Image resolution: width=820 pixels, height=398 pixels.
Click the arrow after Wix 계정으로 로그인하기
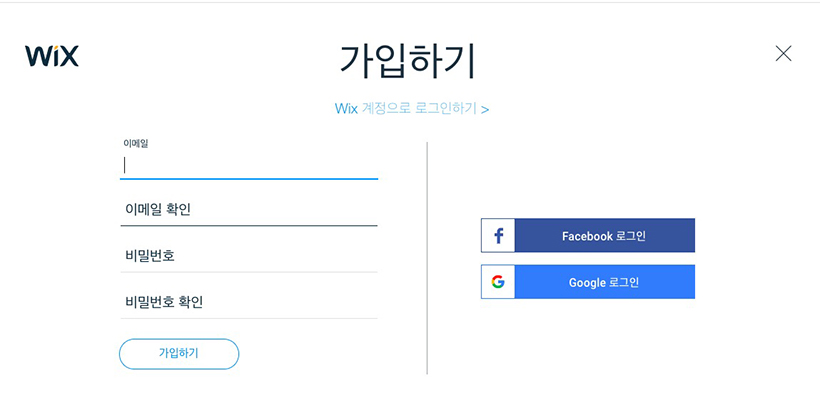tap(485, 109)
